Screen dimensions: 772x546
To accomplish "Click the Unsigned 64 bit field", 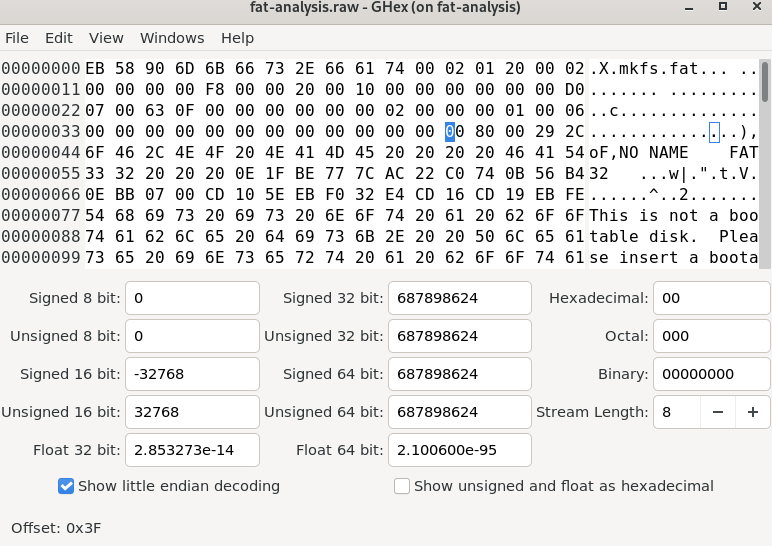I will [460, 412].
